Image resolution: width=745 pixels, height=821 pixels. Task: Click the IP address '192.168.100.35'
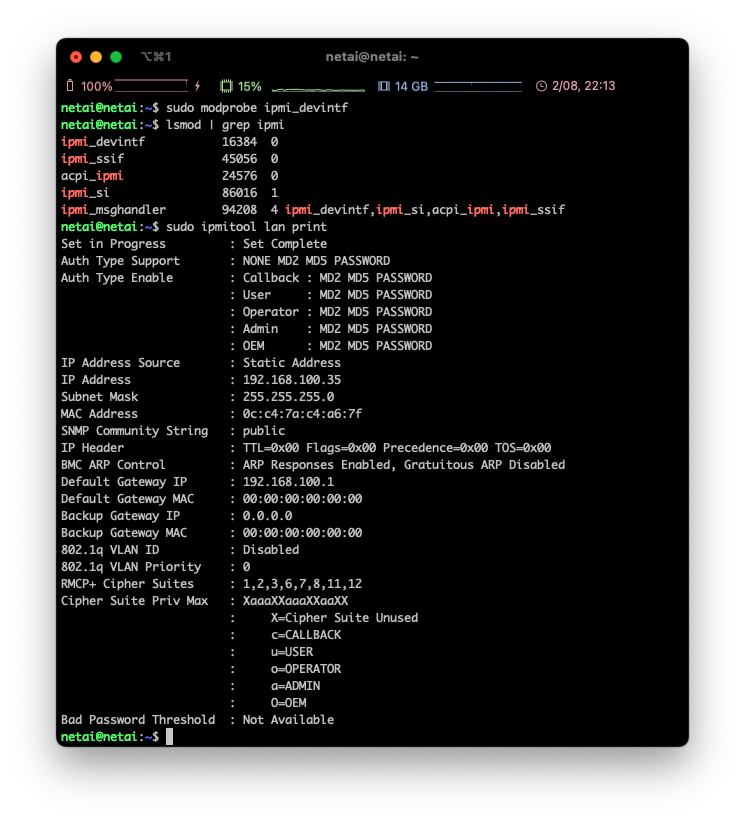292,380
